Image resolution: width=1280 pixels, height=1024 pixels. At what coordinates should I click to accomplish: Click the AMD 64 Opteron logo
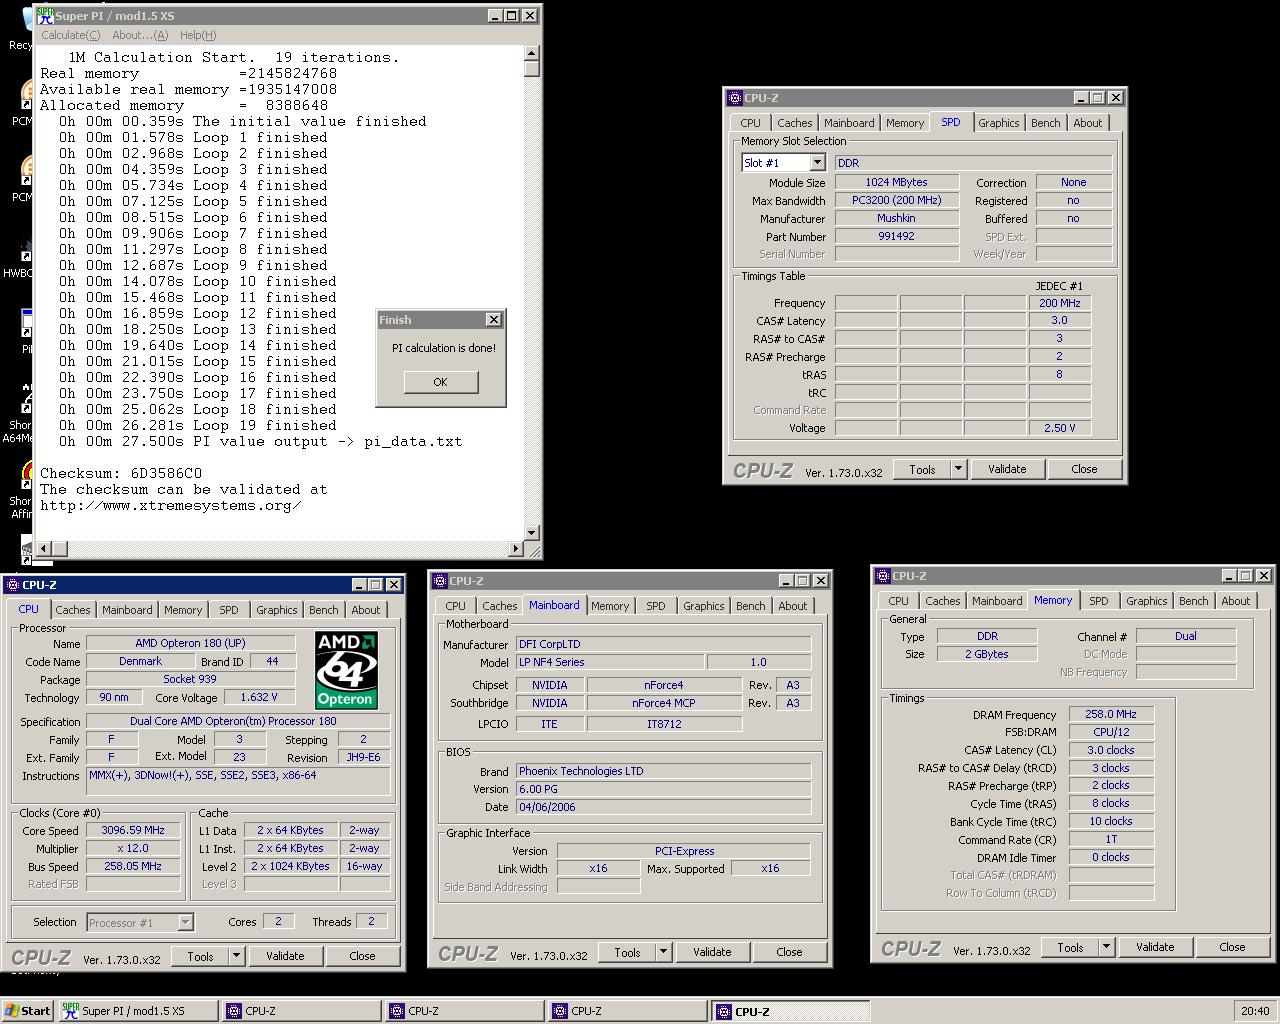[345, 670]
